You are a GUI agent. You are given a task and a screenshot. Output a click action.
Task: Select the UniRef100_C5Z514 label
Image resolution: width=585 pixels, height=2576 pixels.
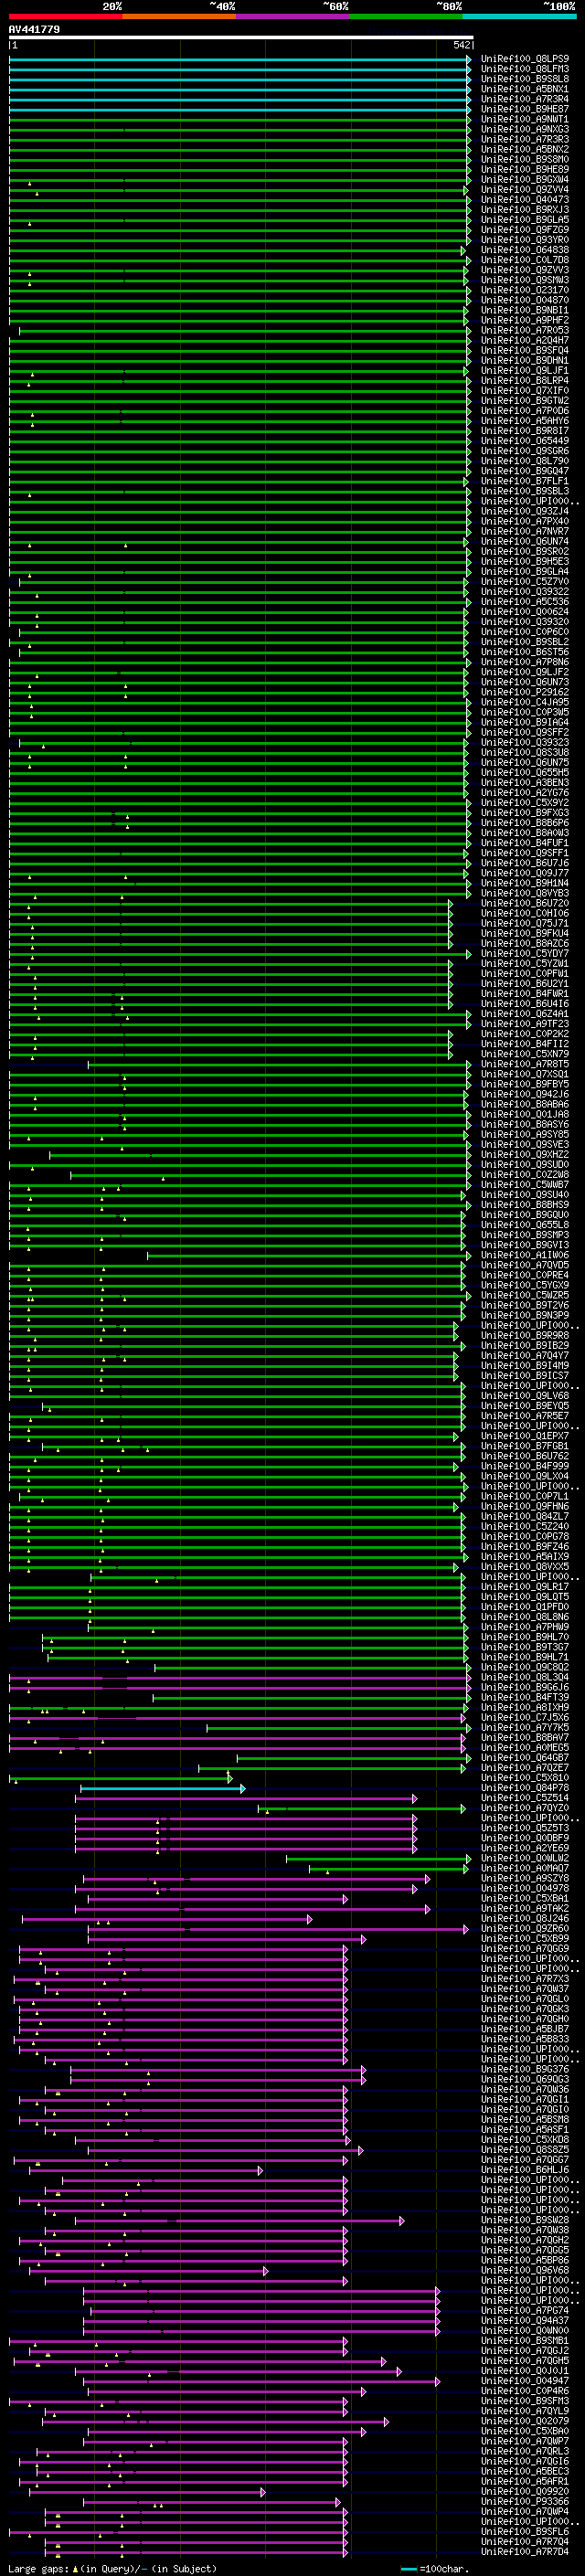525,1798
